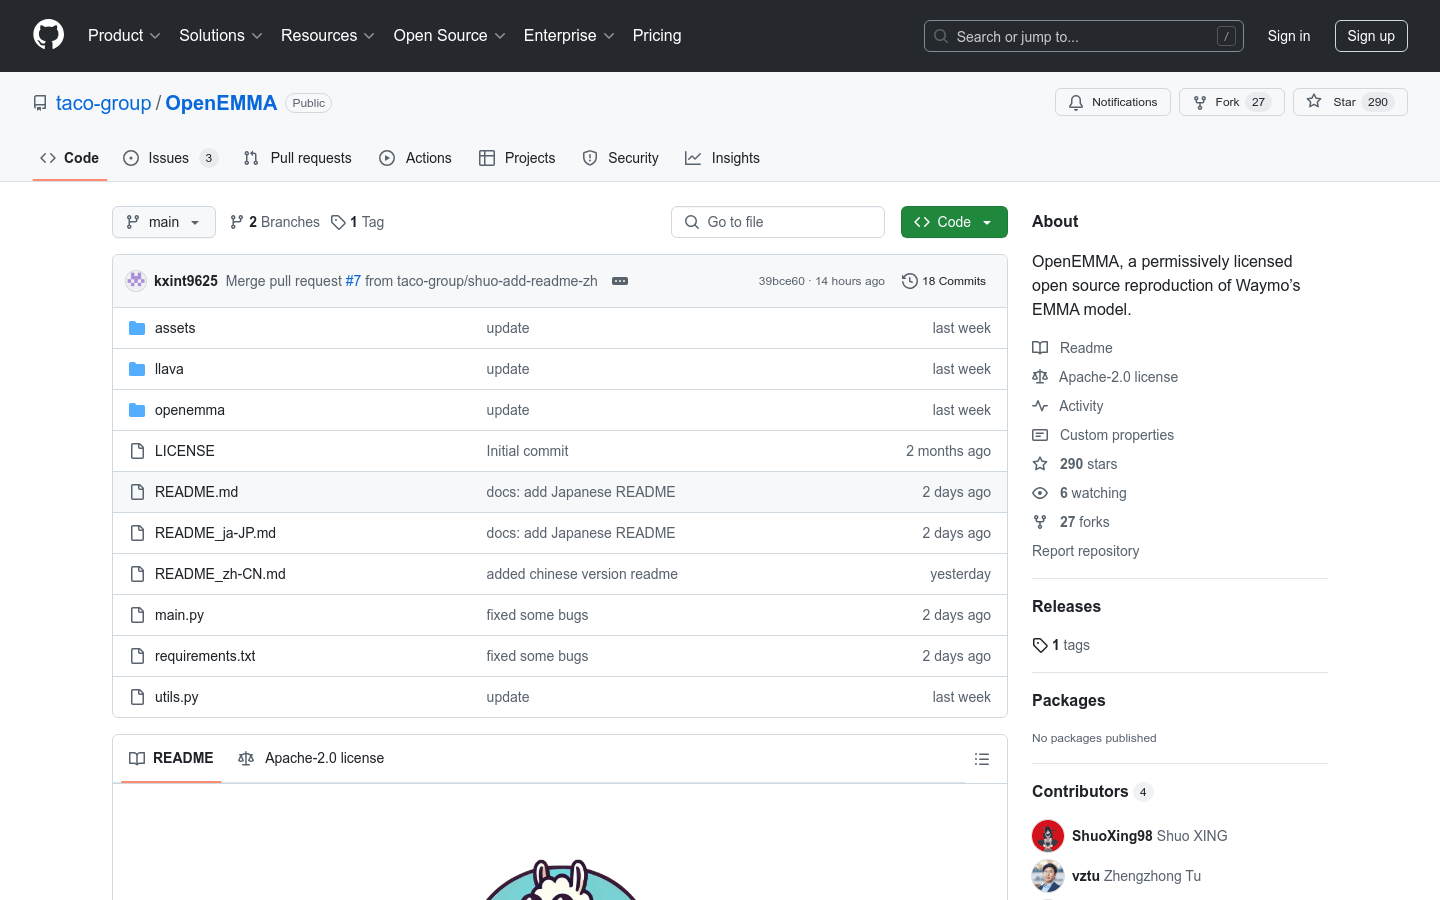Click the notification bell icon

[x=1075, y=101]
